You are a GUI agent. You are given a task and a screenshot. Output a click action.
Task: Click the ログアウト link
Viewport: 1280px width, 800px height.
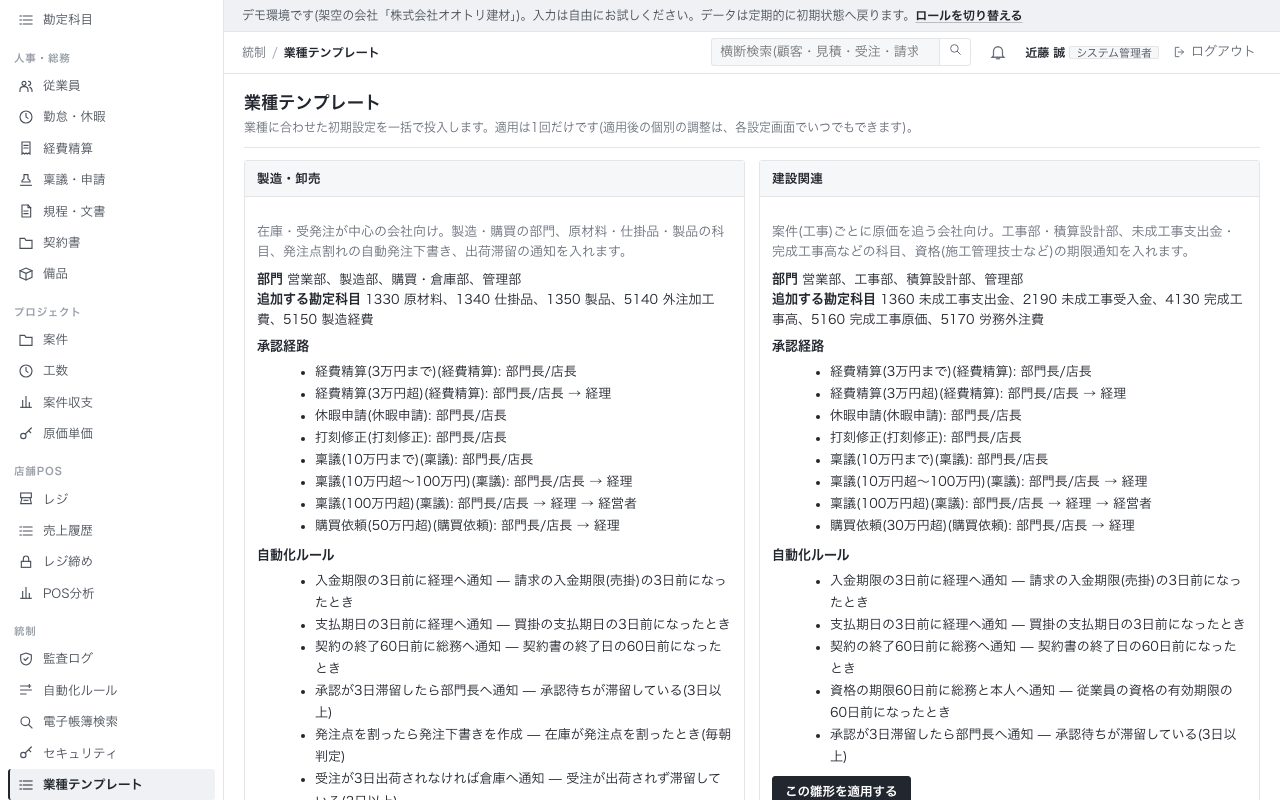1214,52
